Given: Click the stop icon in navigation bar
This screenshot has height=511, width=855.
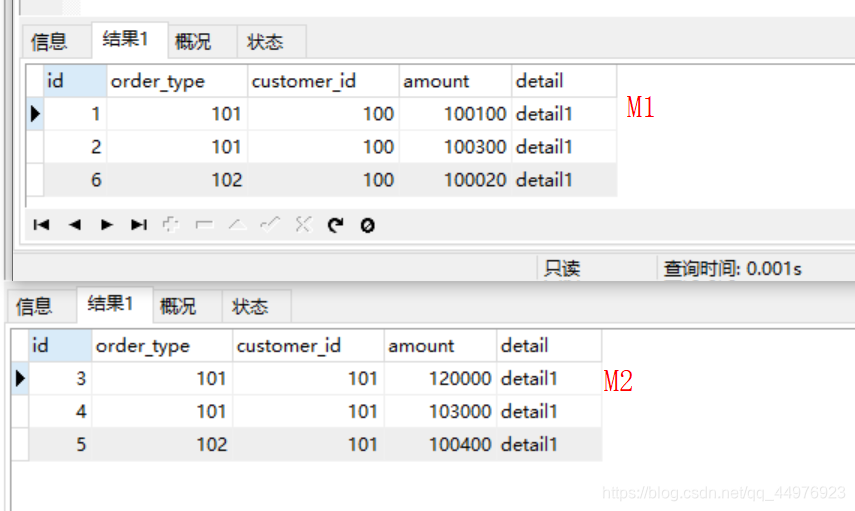Looking at the screenshot, I should (368, 225).
